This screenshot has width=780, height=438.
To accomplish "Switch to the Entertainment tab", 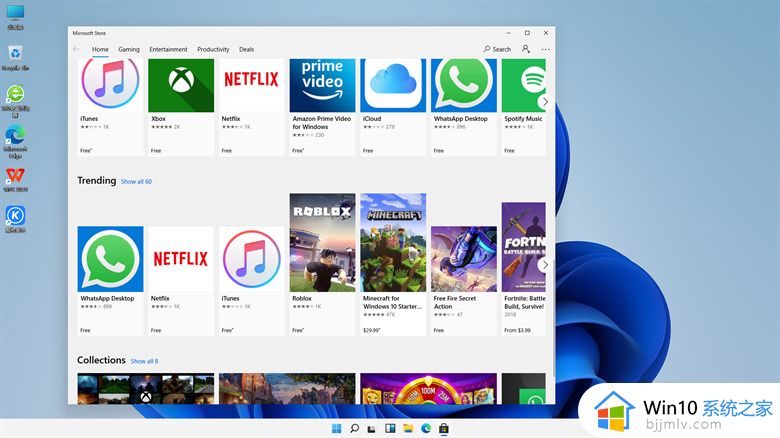I will 168,49.
